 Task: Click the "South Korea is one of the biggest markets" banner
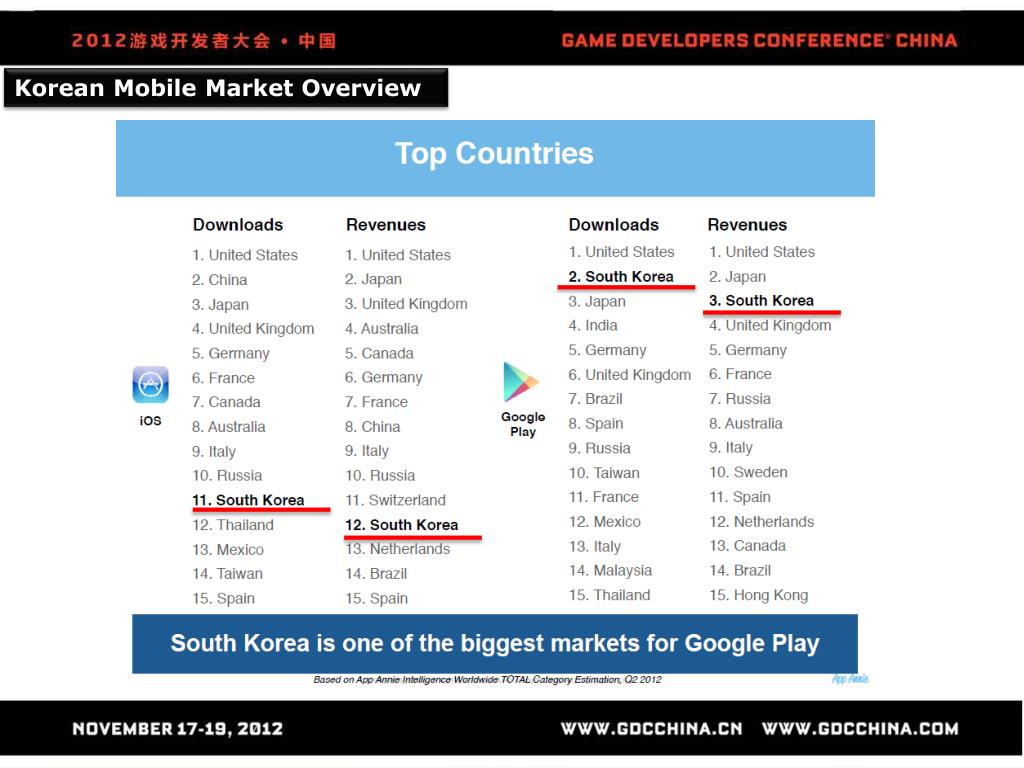click(494, 643)
